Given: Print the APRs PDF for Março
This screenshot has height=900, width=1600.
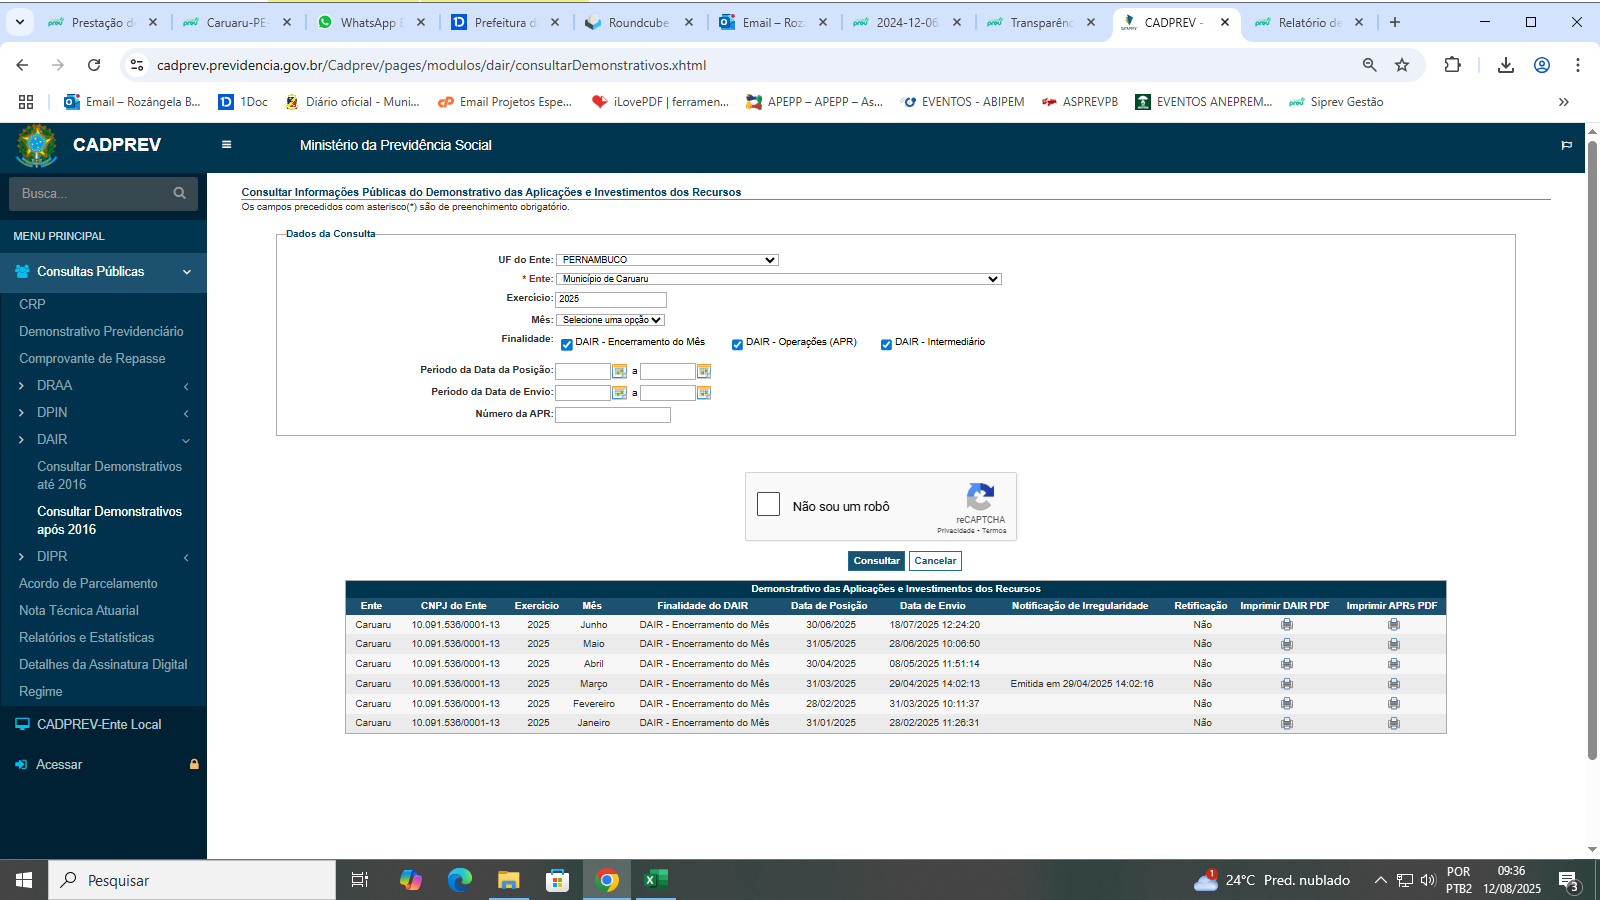Looking at the screenshot, I should point(1393,684).
